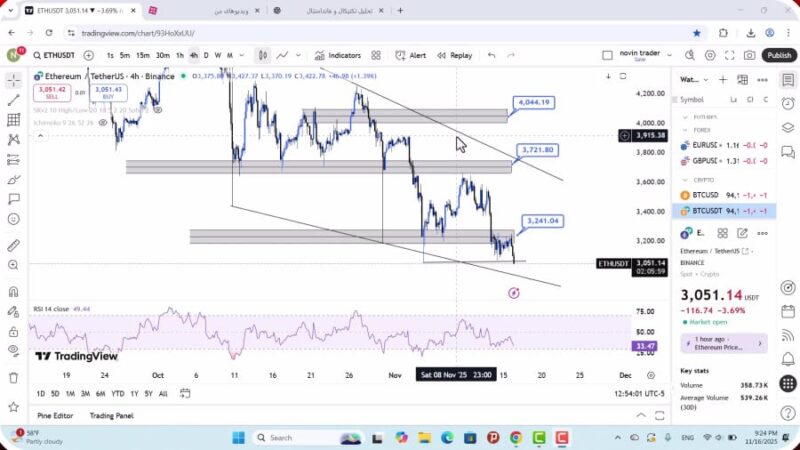Expand the time interval dropdown arrow
This screenshot has width=800, height=450.
tap(241, 55)
